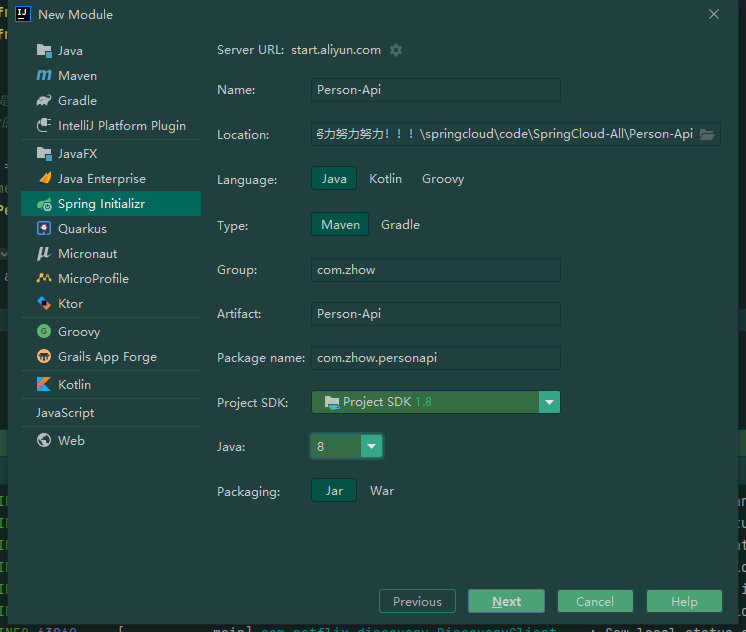The width and height of the screenshot is (746, 632).
Task: Click the Web globe icon
Action: coord(44,440)
